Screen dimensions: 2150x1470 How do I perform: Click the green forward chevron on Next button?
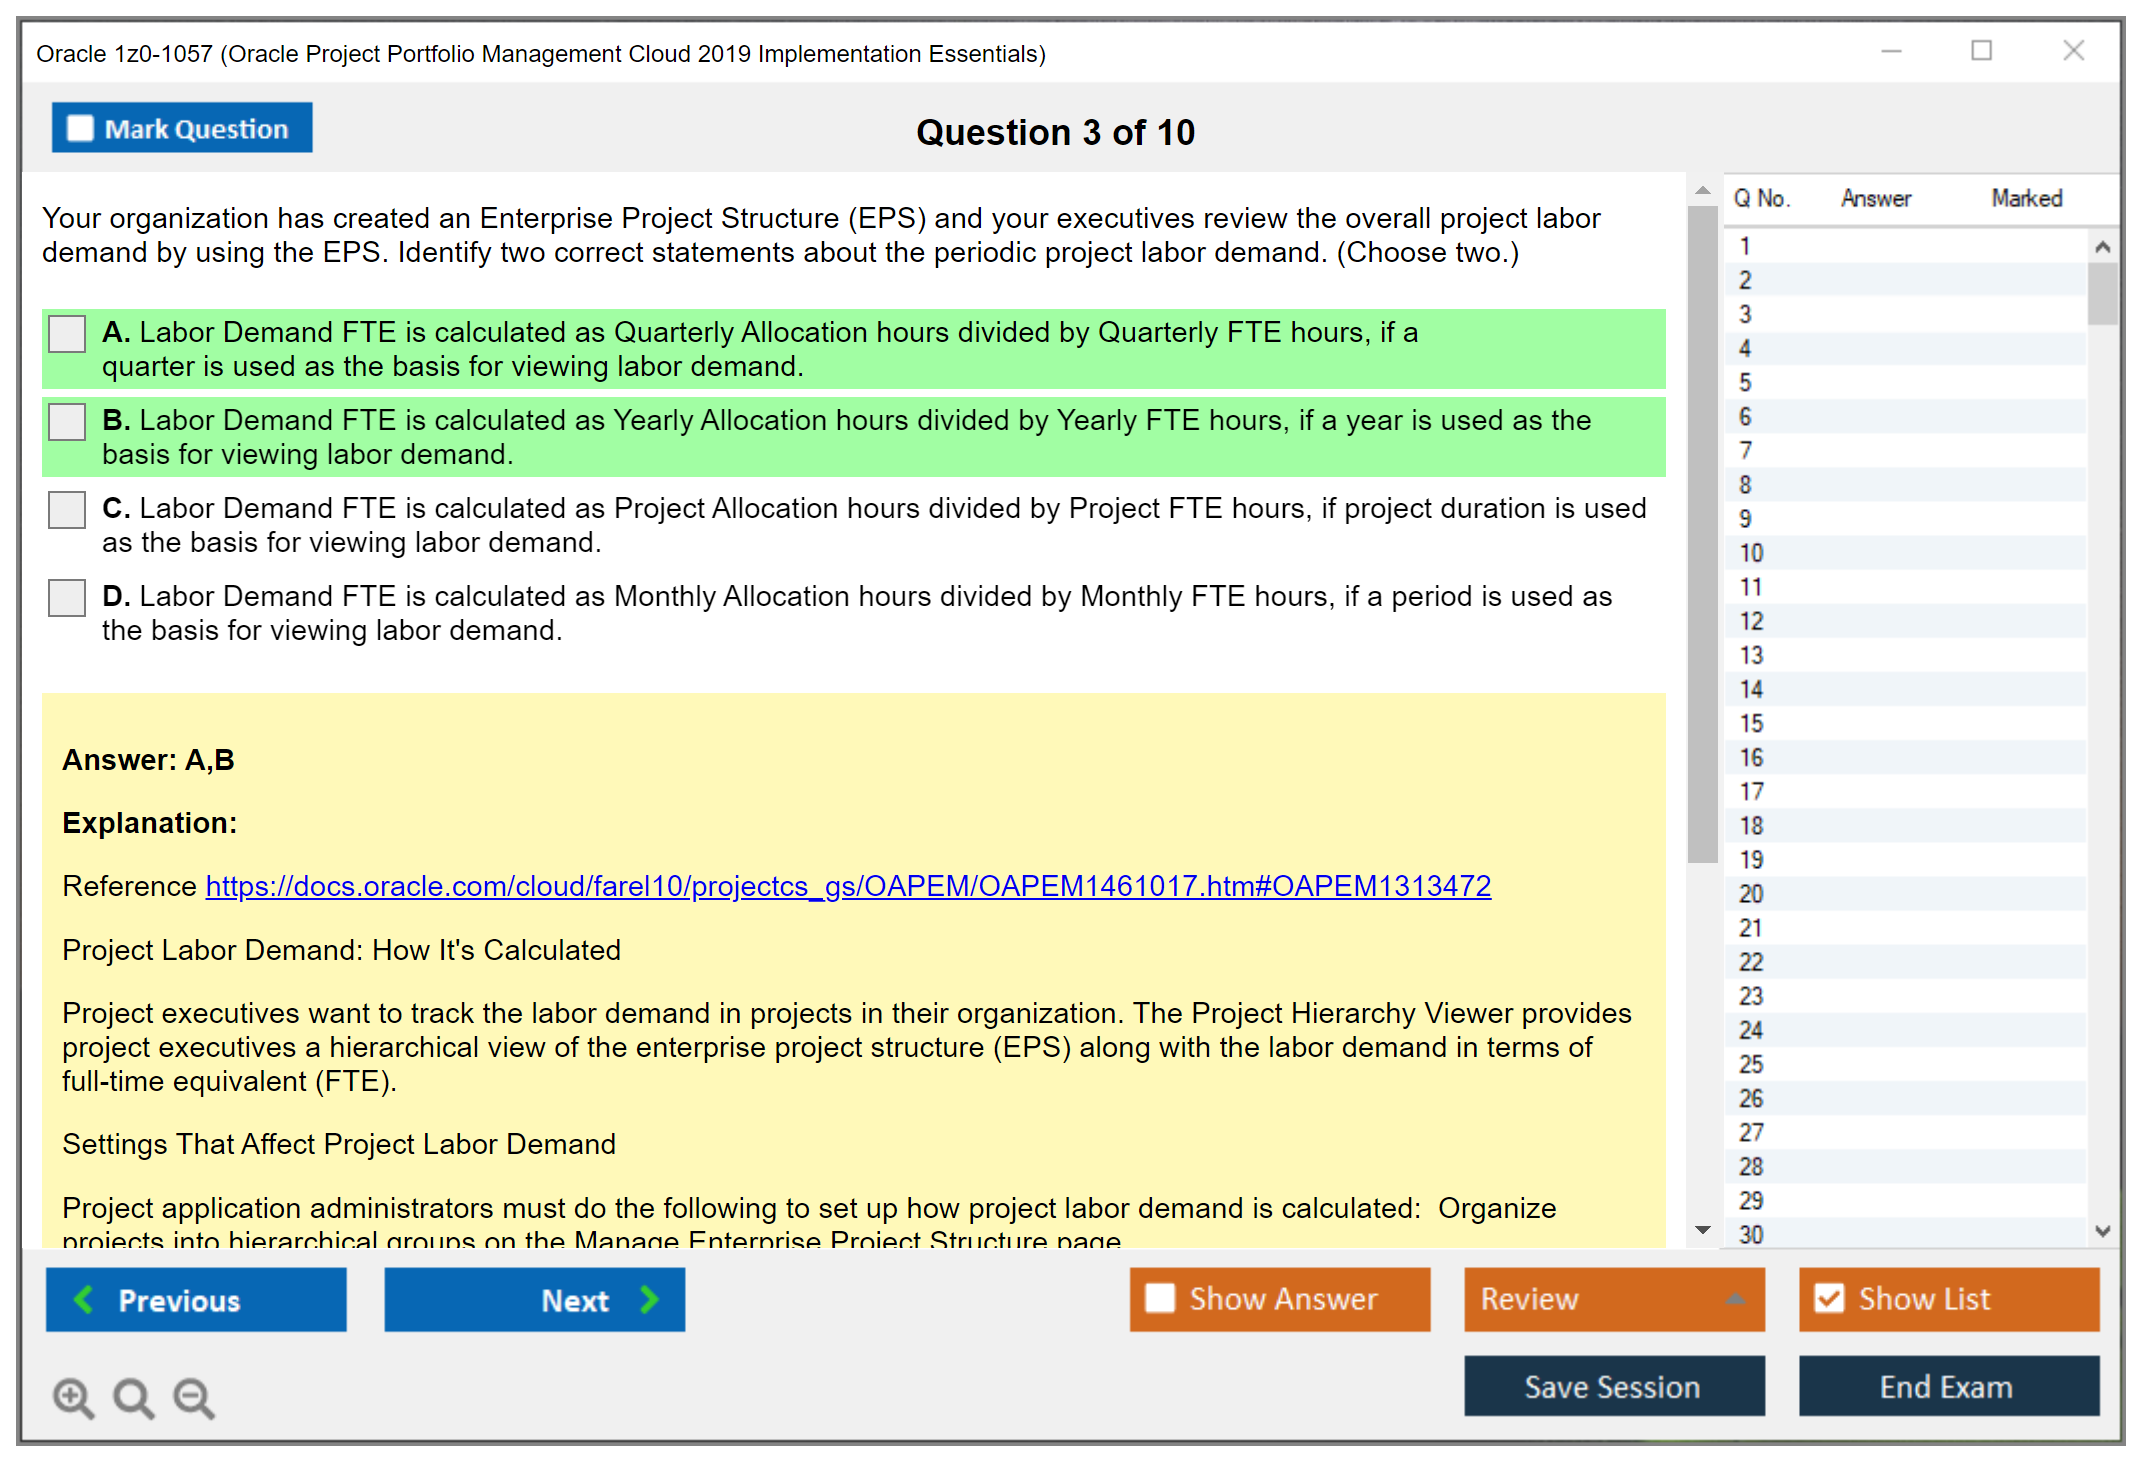point(650,1300)
